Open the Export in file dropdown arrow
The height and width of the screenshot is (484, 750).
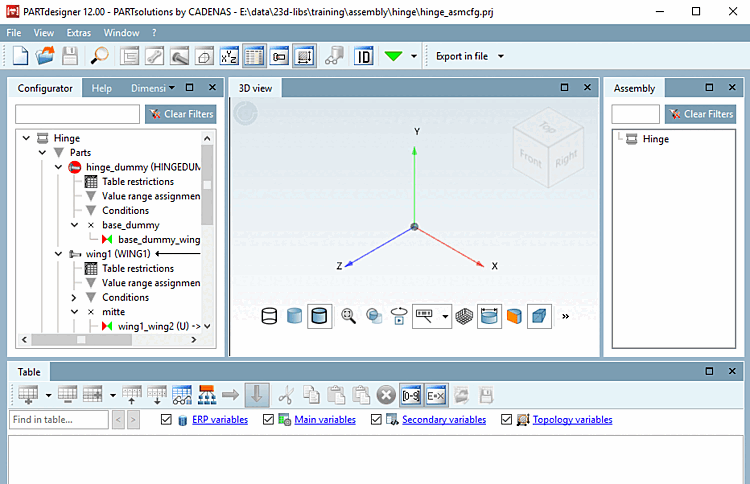click(501, 56)
